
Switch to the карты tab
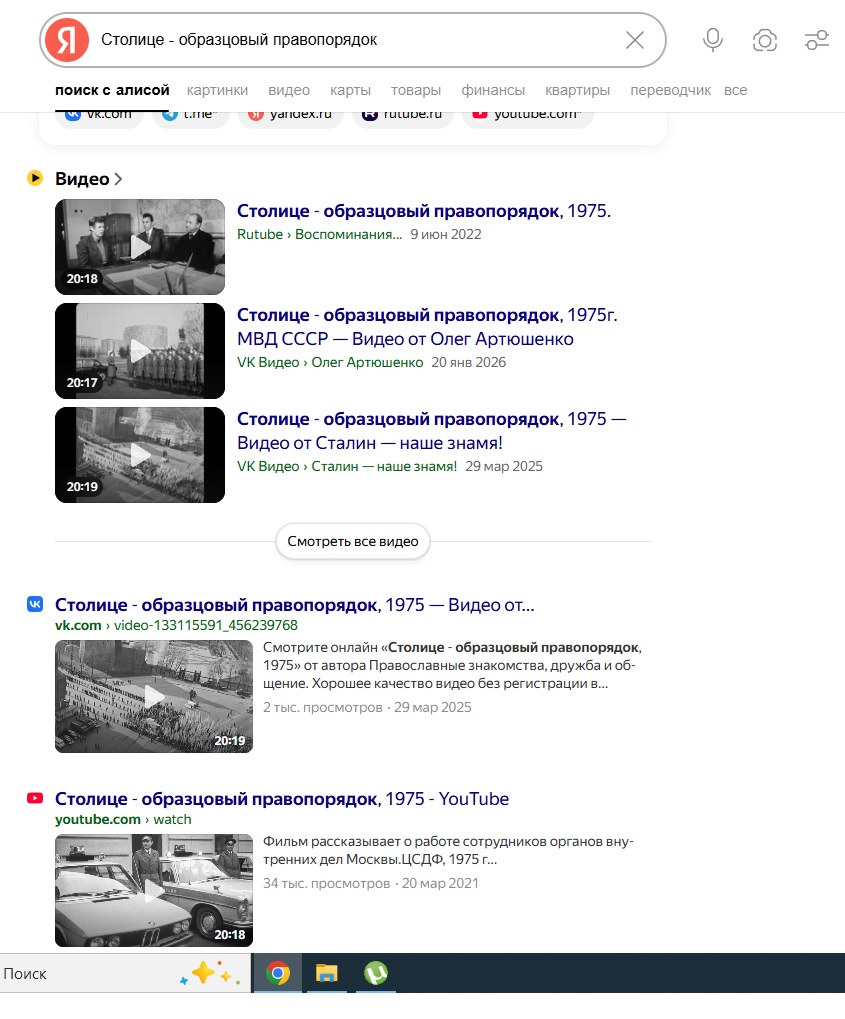[350, 90]
